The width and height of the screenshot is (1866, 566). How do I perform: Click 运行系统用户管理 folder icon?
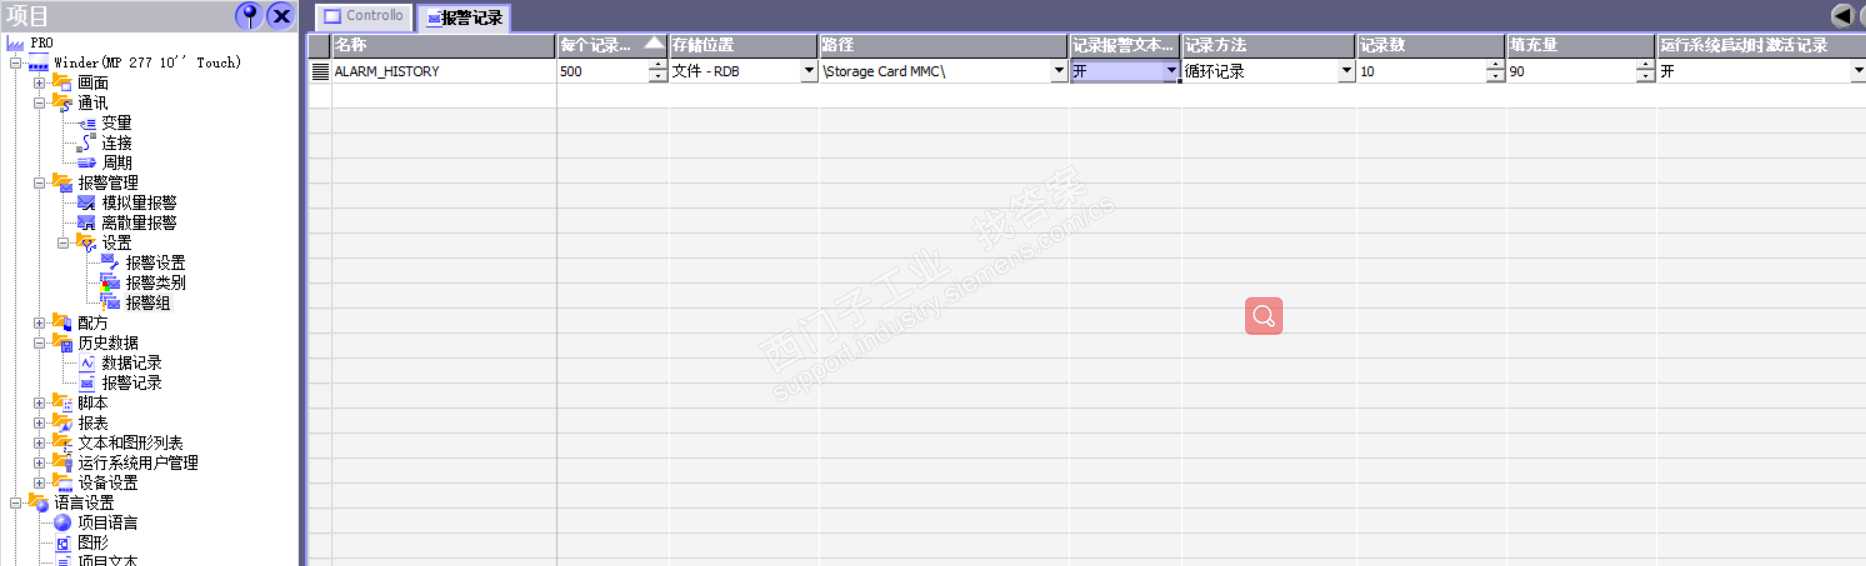coord(63,462)
